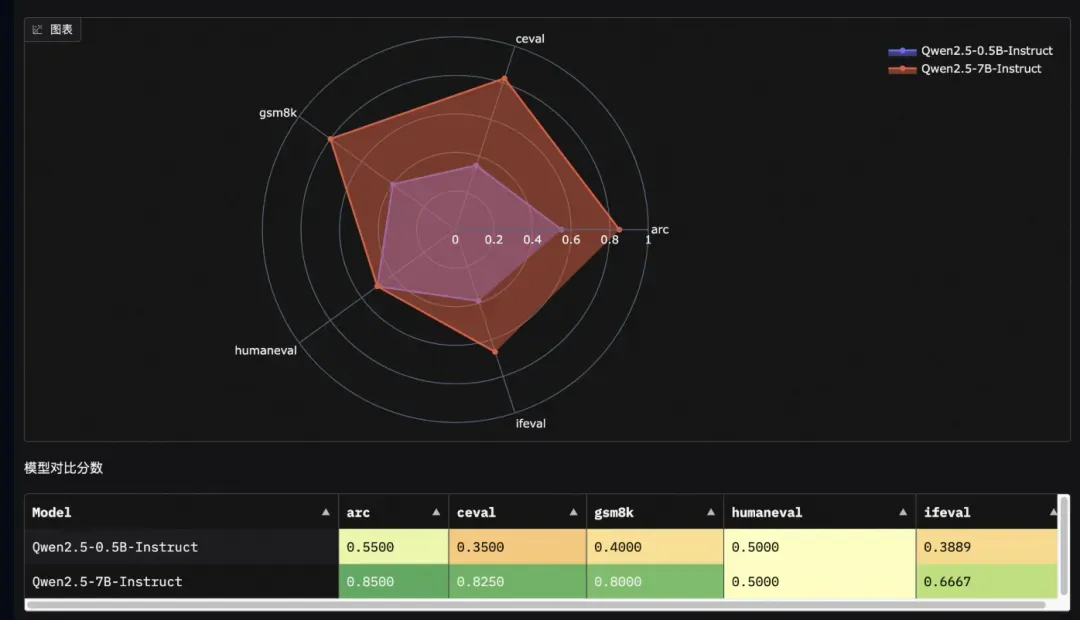Click the blue Qwen2.5-0.5B-Instruct legend swatch
1080x620 pixels.
[x=902, y=51]
